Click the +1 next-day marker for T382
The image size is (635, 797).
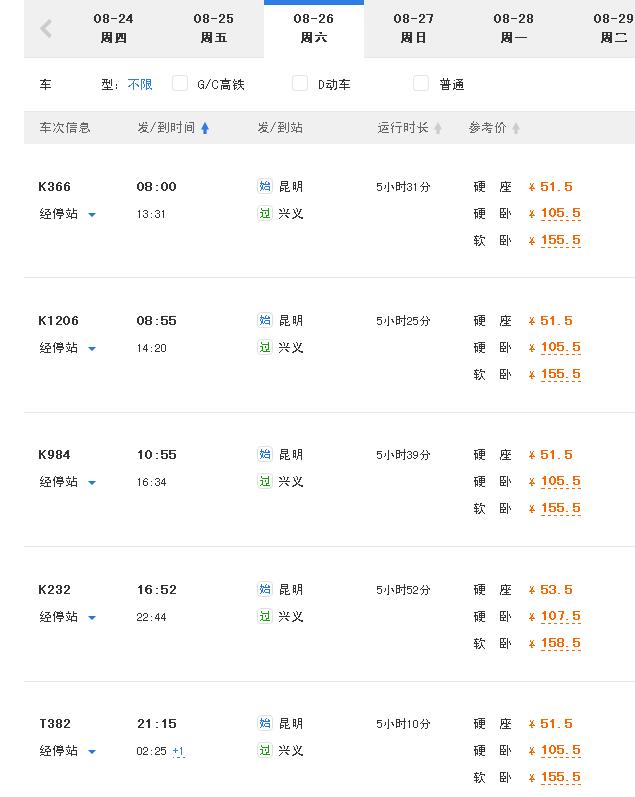tap(178, 751)
